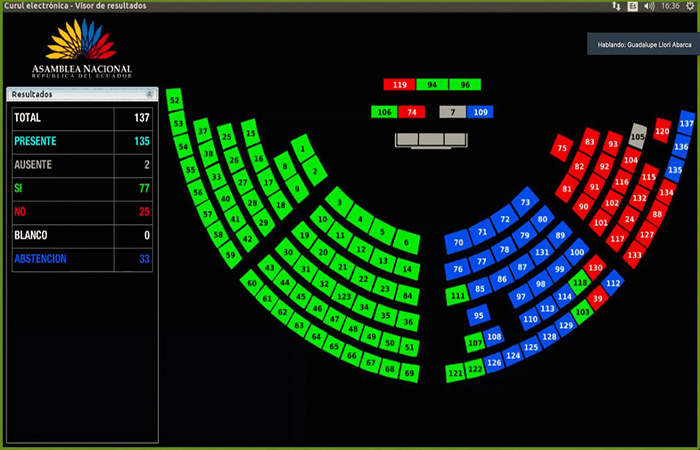Click green seat 69
This screenshot has width=700, height=450.
(409, 373)
